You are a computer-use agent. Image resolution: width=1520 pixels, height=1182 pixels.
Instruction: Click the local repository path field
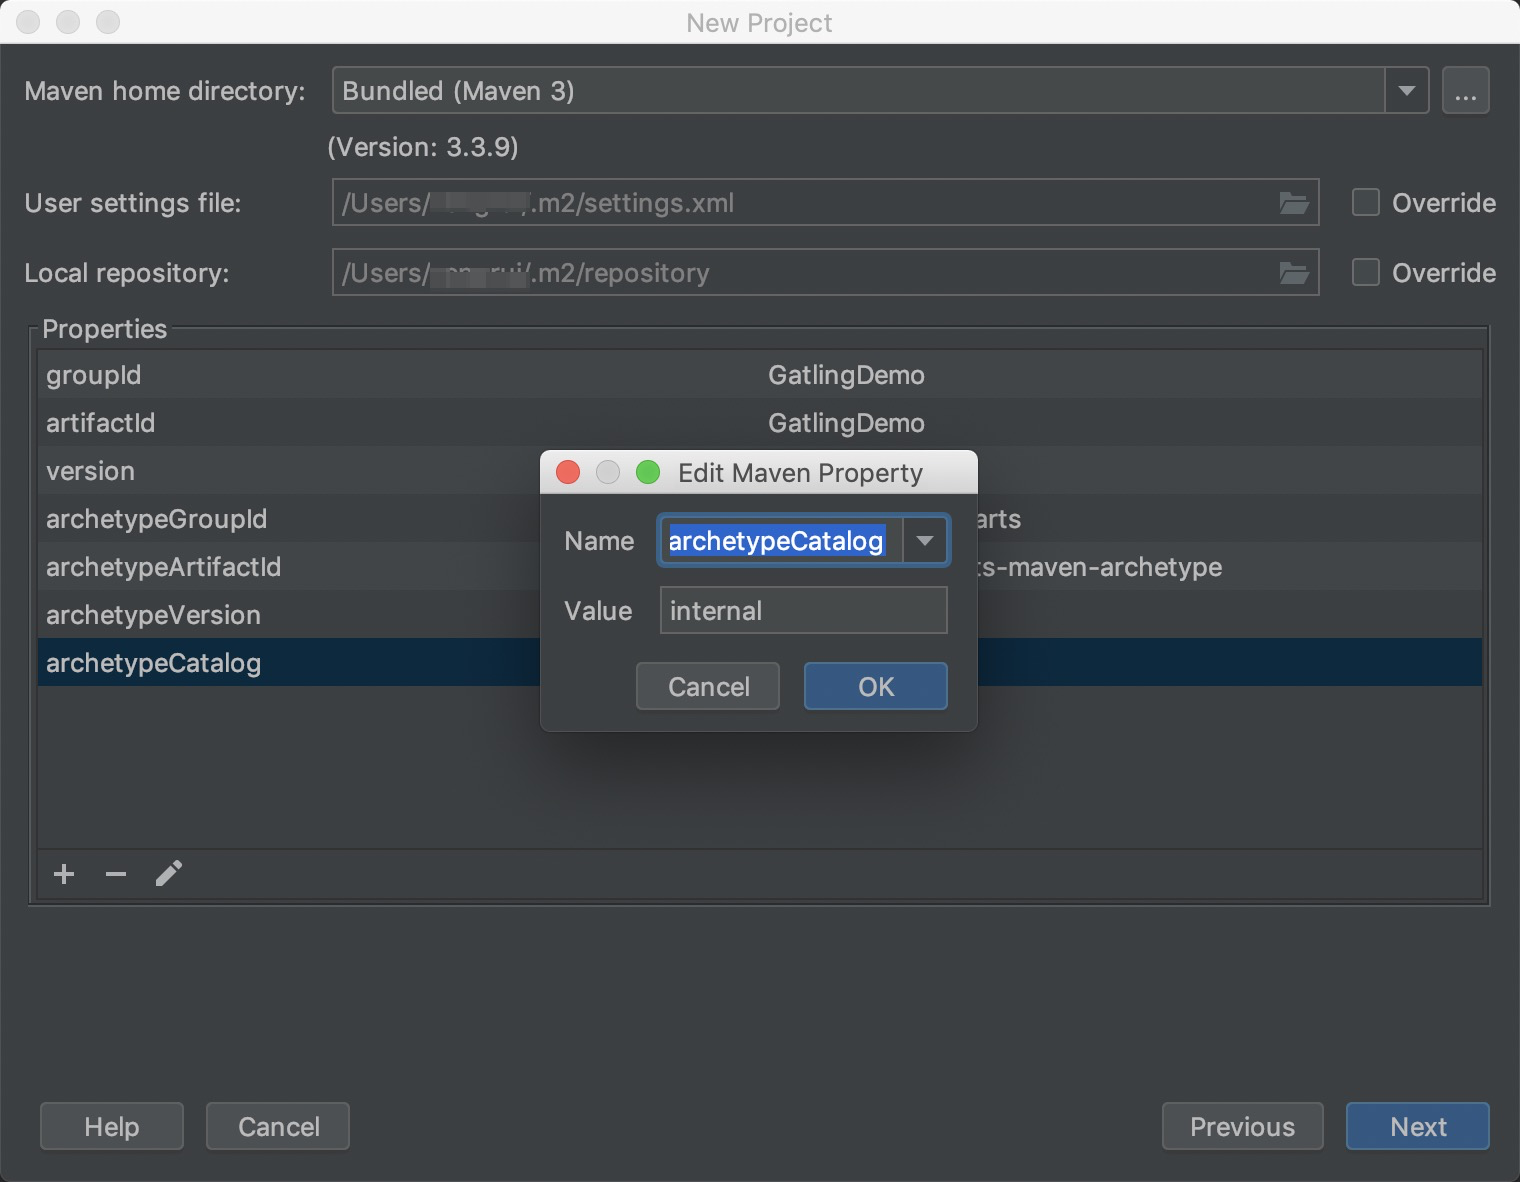click(x=825, y=273)
